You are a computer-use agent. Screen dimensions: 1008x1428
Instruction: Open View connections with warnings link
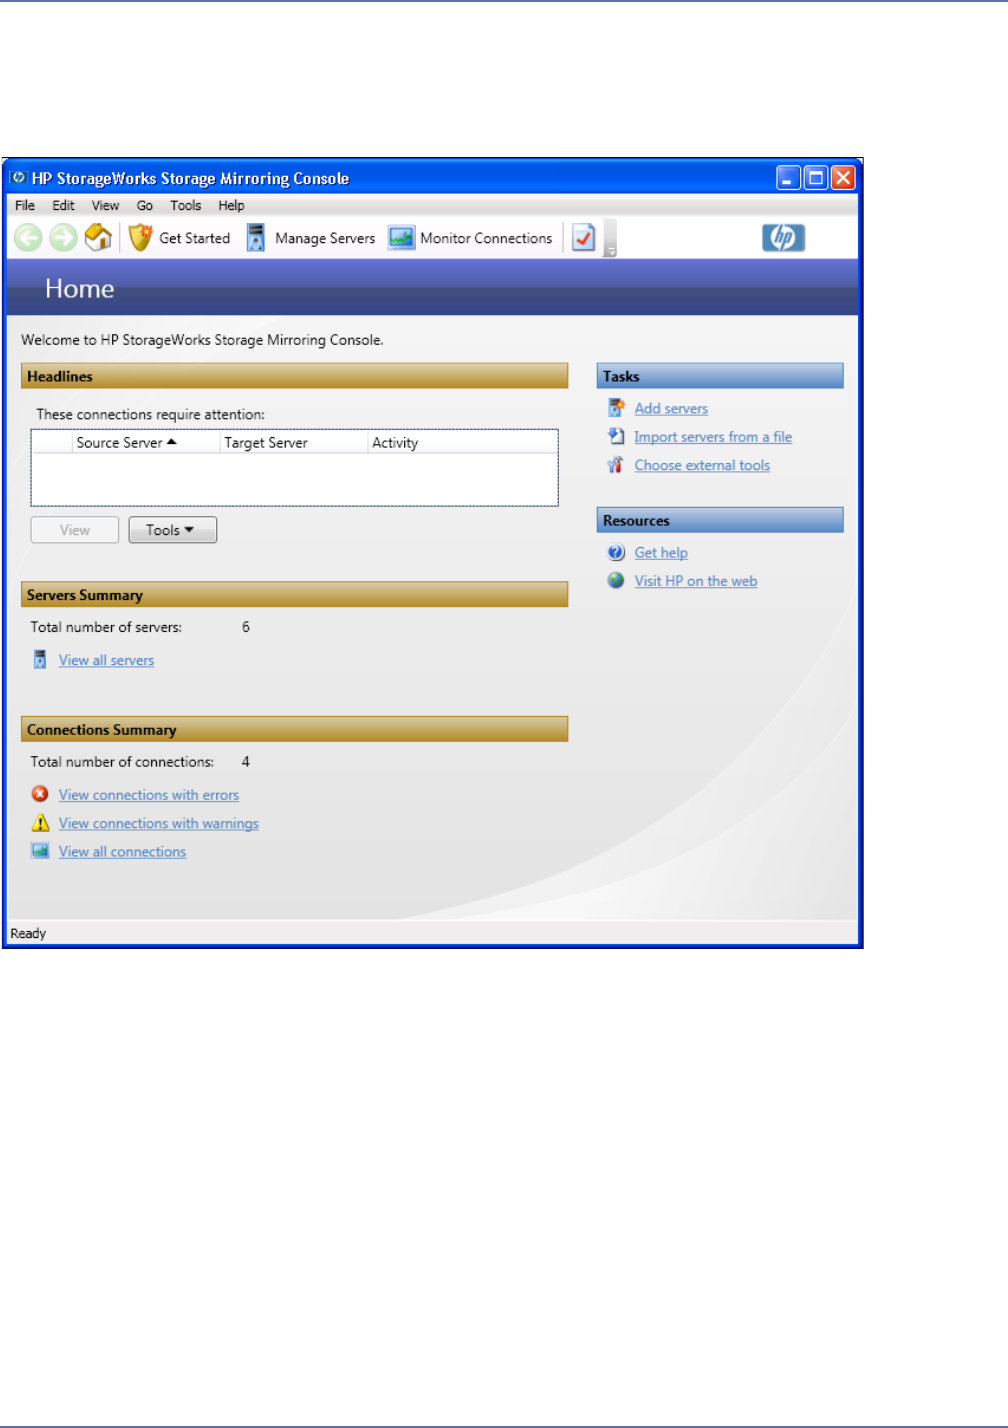[159, 823]
